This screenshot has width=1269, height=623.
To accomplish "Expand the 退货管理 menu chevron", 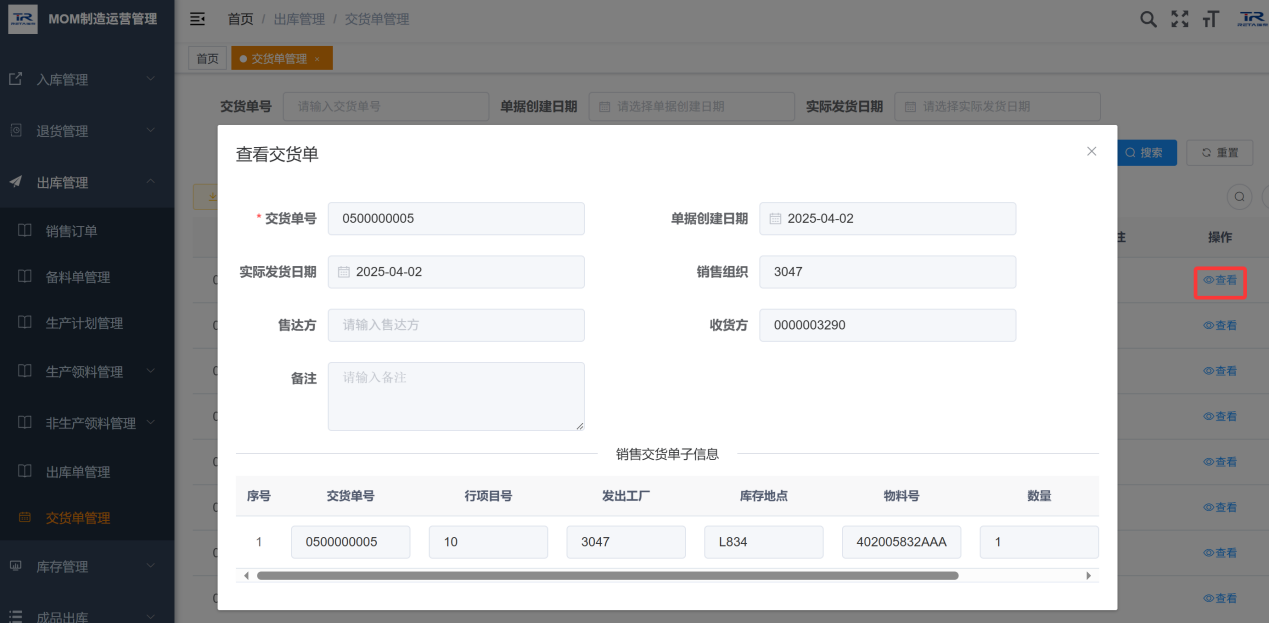I will pos(150,130).
